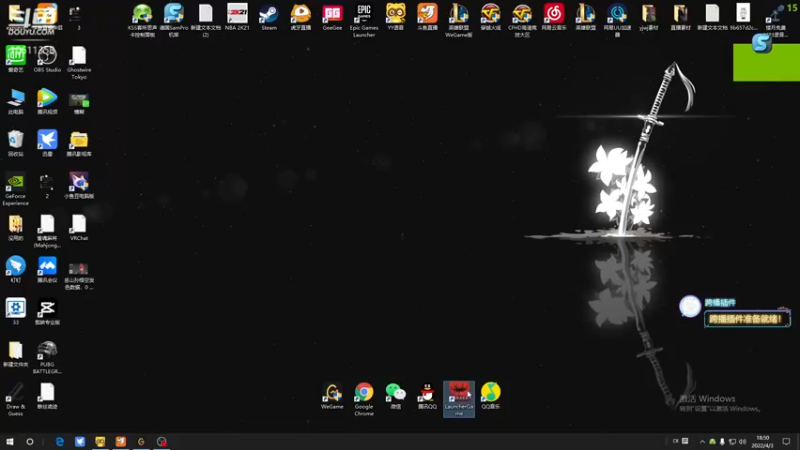Open Draw & Guess shortcut

click(15, 399)
